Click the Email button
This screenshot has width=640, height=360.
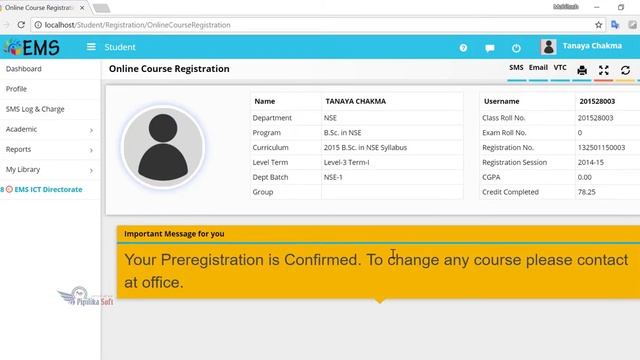(x=538, y=67)
